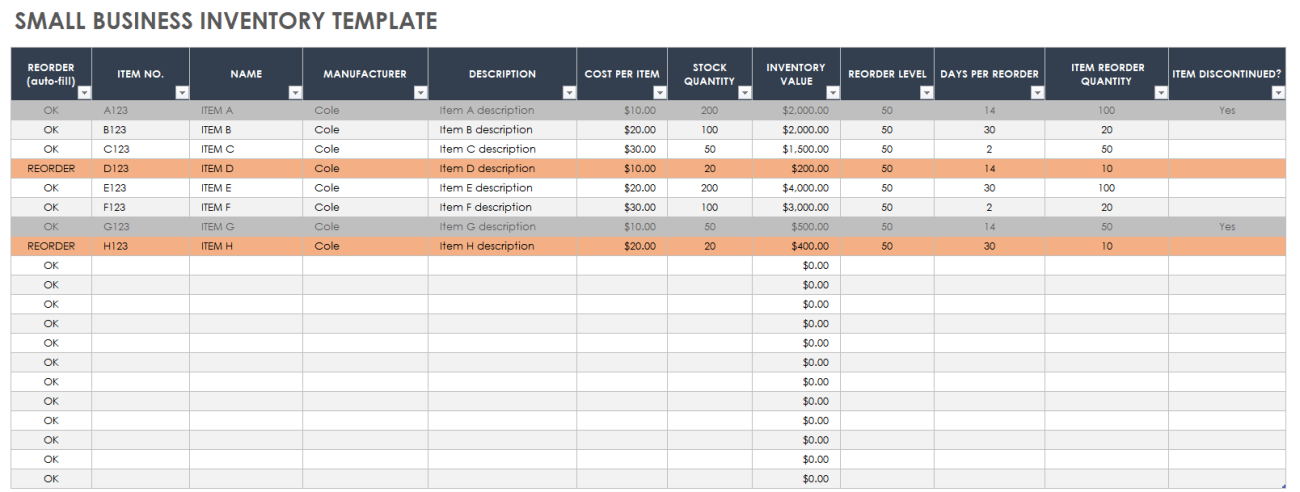The width and height of the screenshot is (1300, 492).
Task: Select the Yes cell in the A123 row
Action: [1227, 111]
